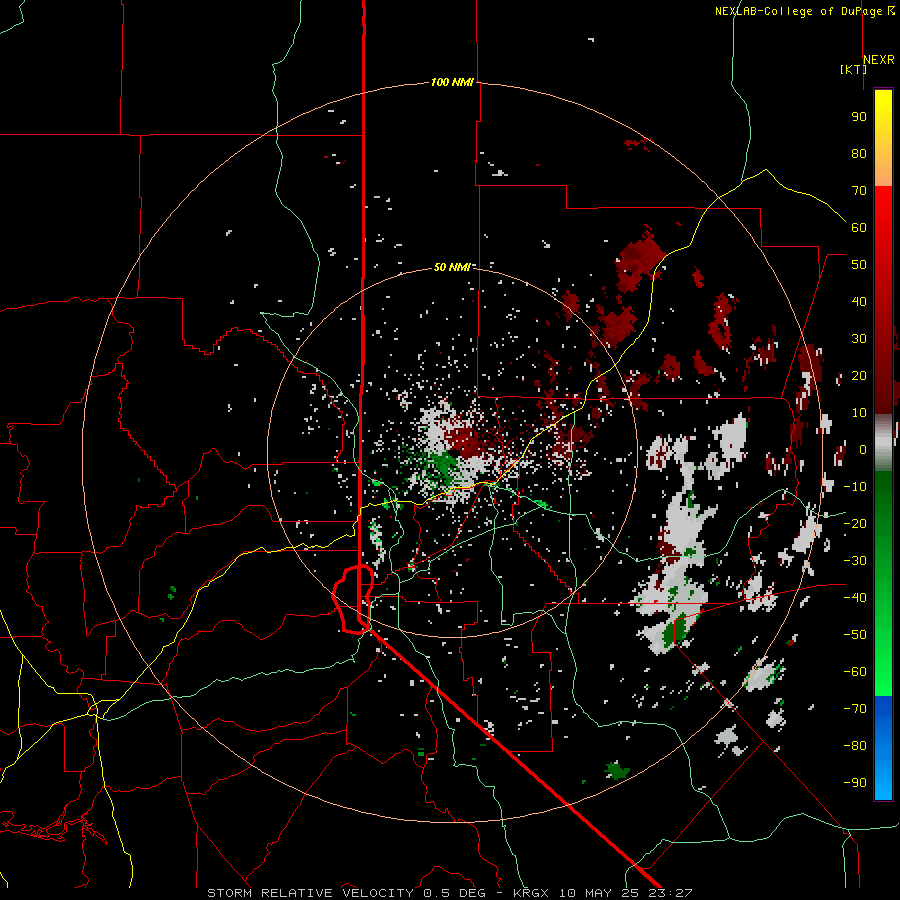Click the 50 NMI range ring label

pos(452,267)
